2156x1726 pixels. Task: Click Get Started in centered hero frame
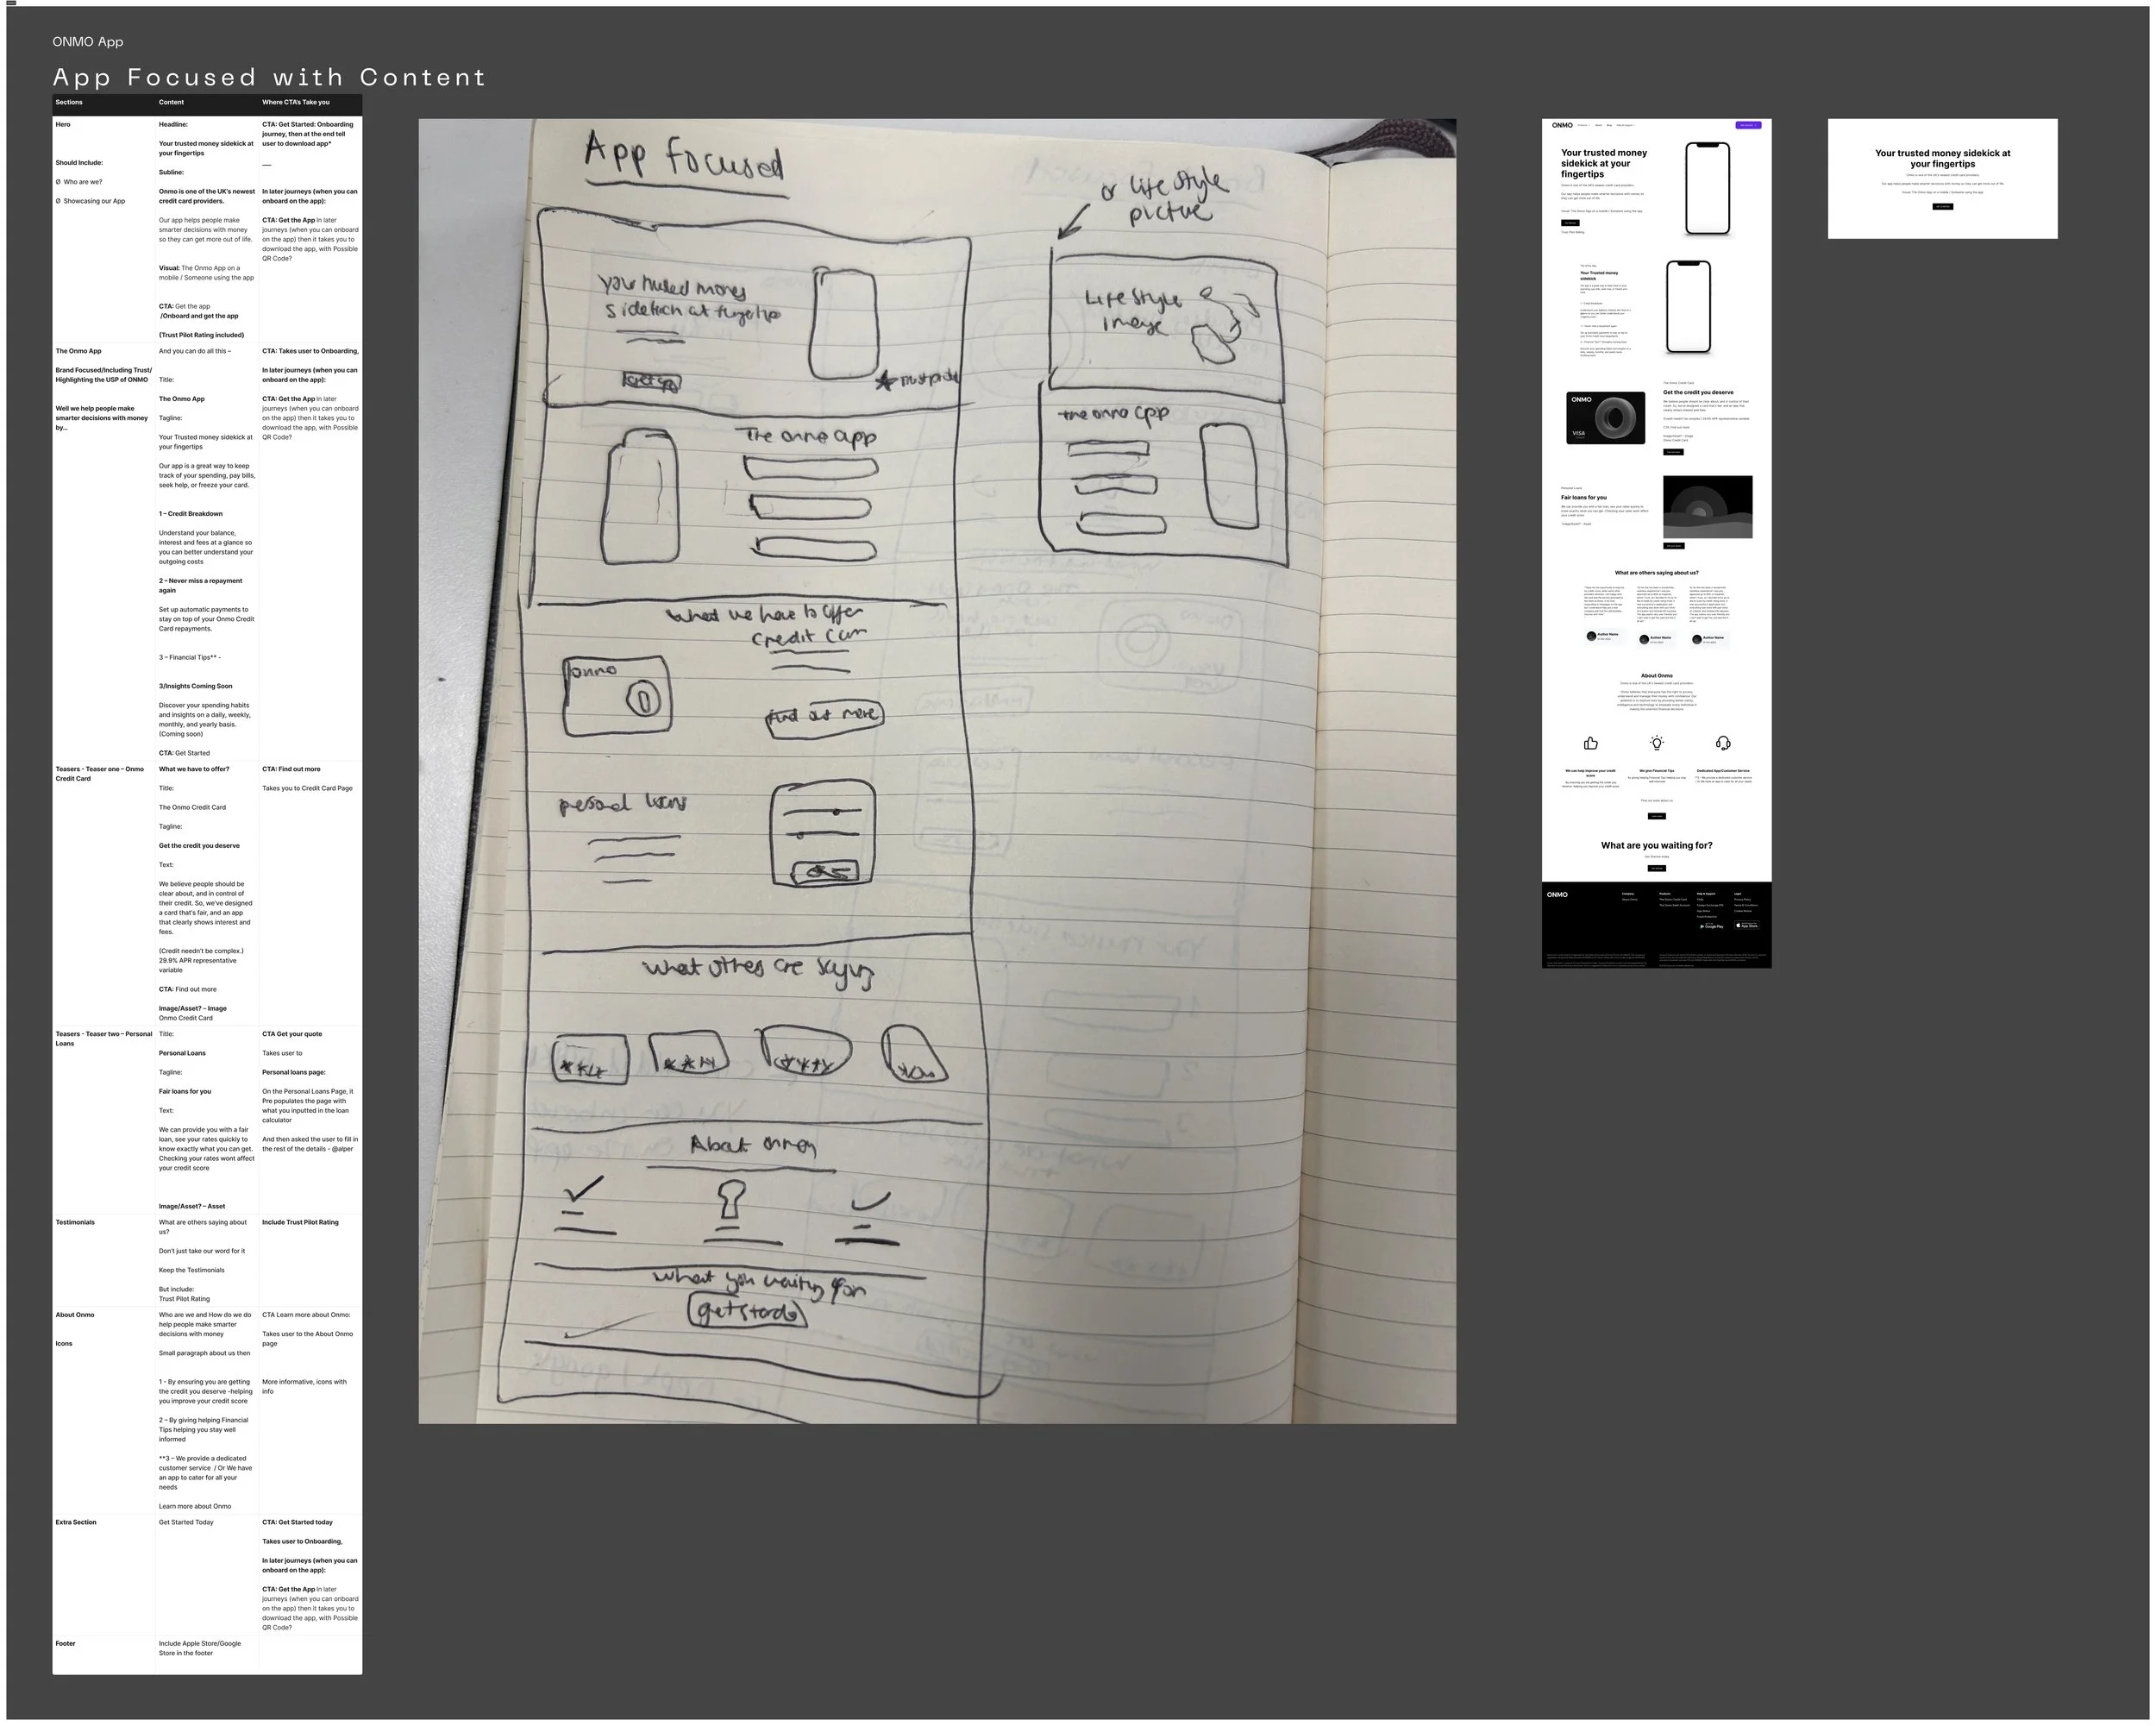tap(1942, 206)
